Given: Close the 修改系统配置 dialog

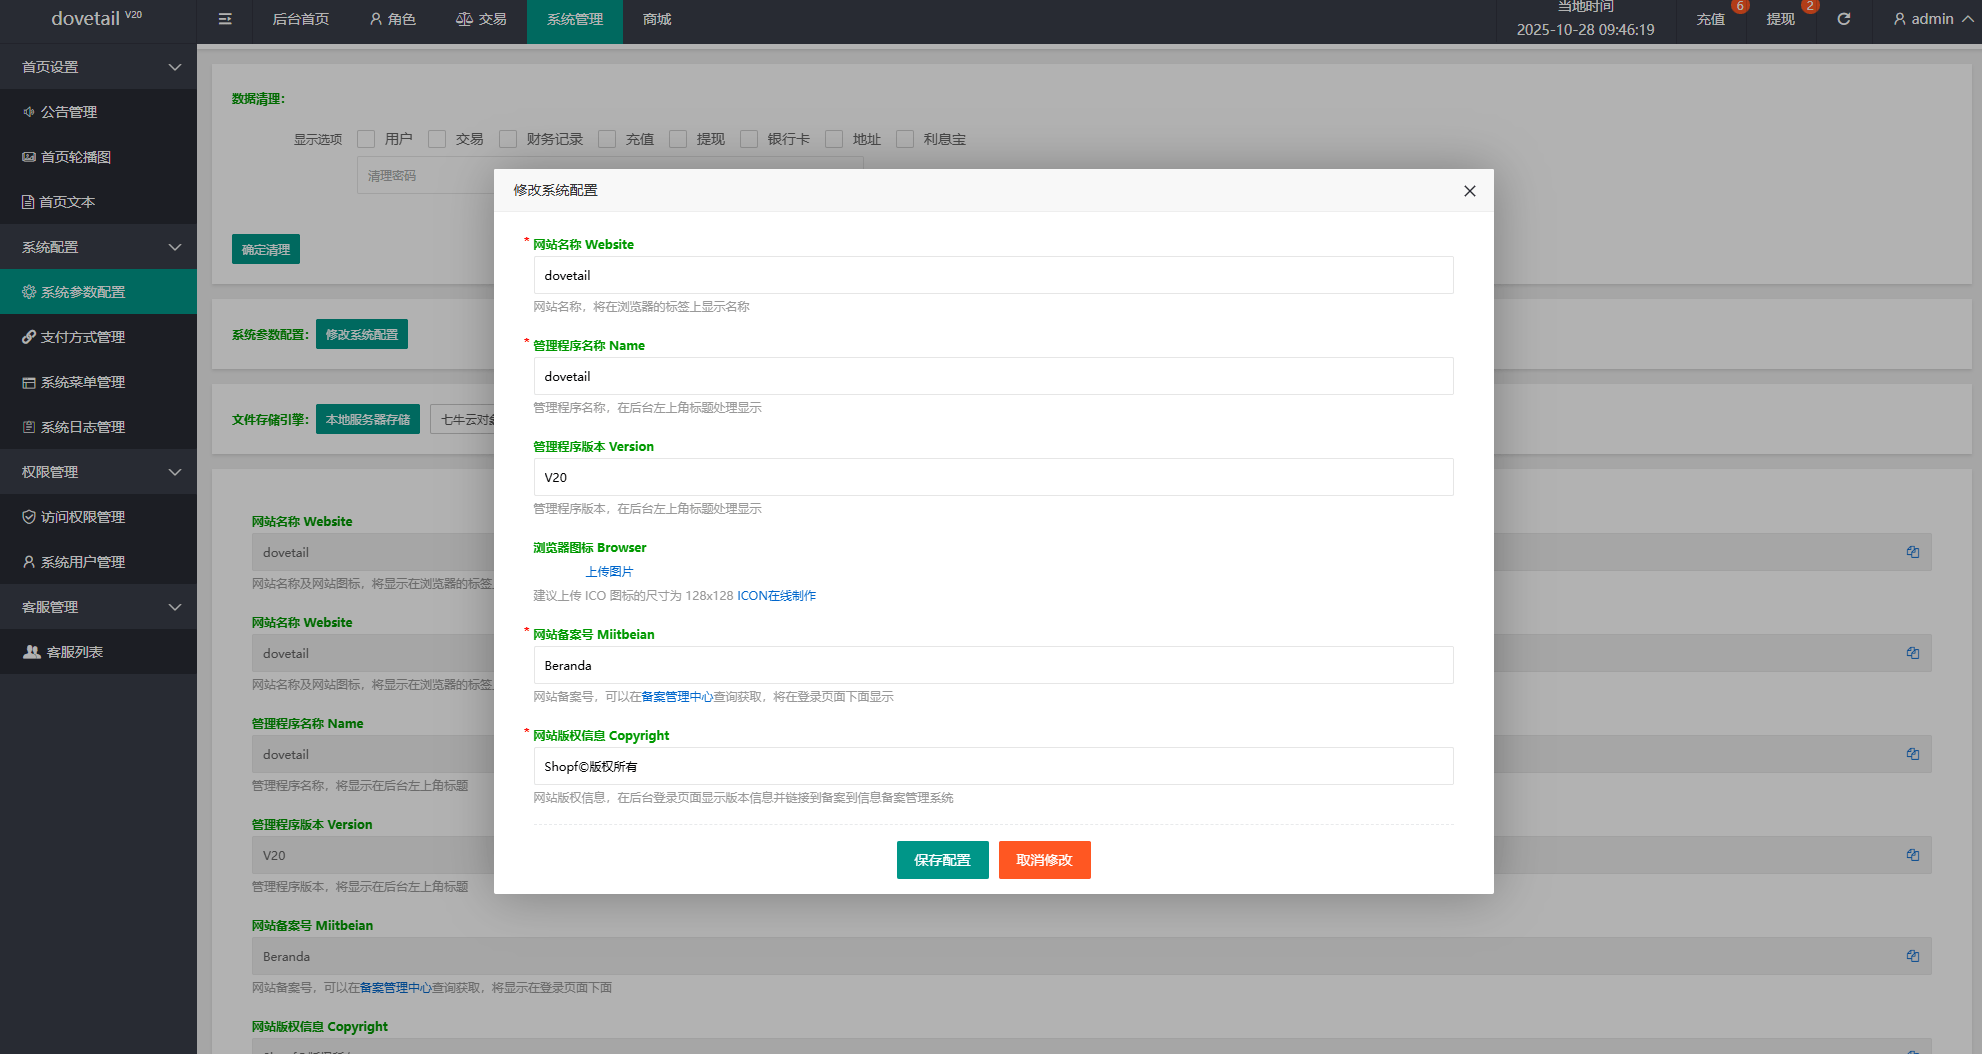Looking at the screenshot, I should (1469, 191).
